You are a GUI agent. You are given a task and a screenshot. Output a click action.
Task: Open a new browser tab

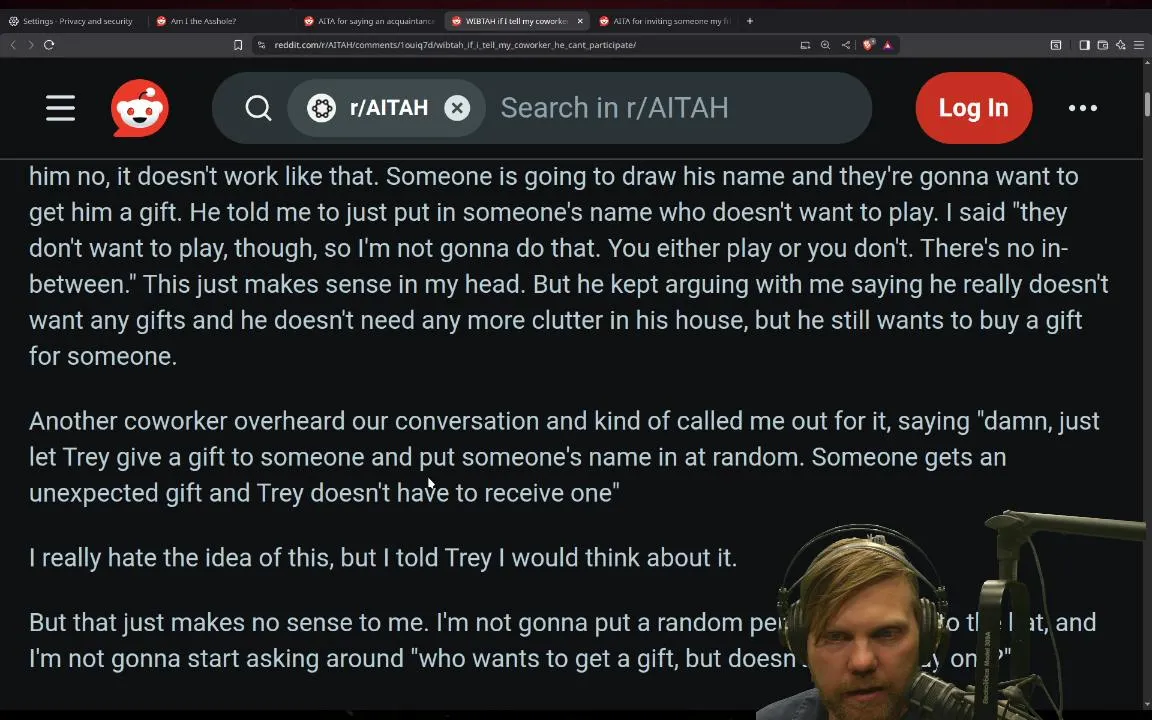tap(749, 21)
